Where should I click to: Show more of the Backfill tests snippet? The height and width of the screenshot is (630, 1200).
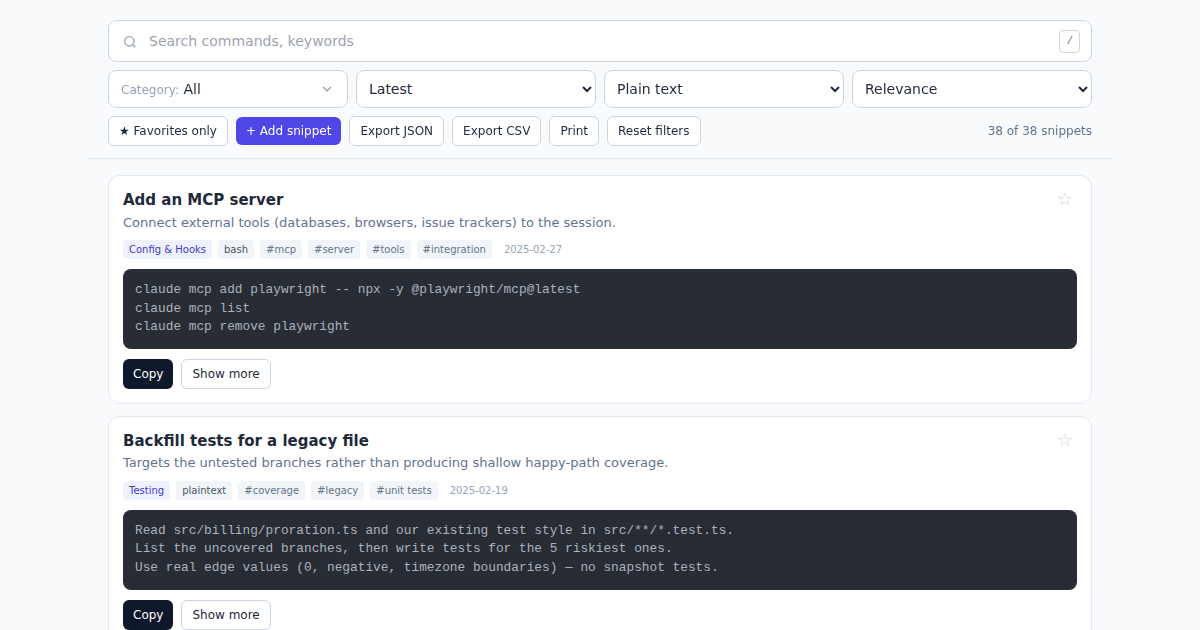point(226,615)
